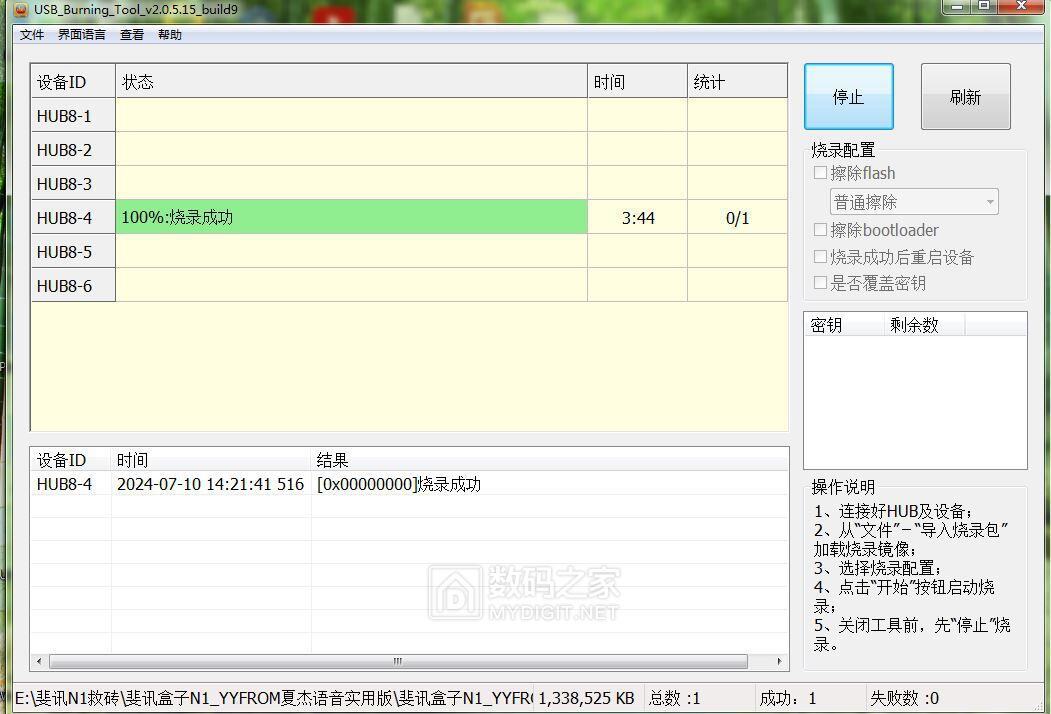Click the 密钥 column header

[845, 325]
